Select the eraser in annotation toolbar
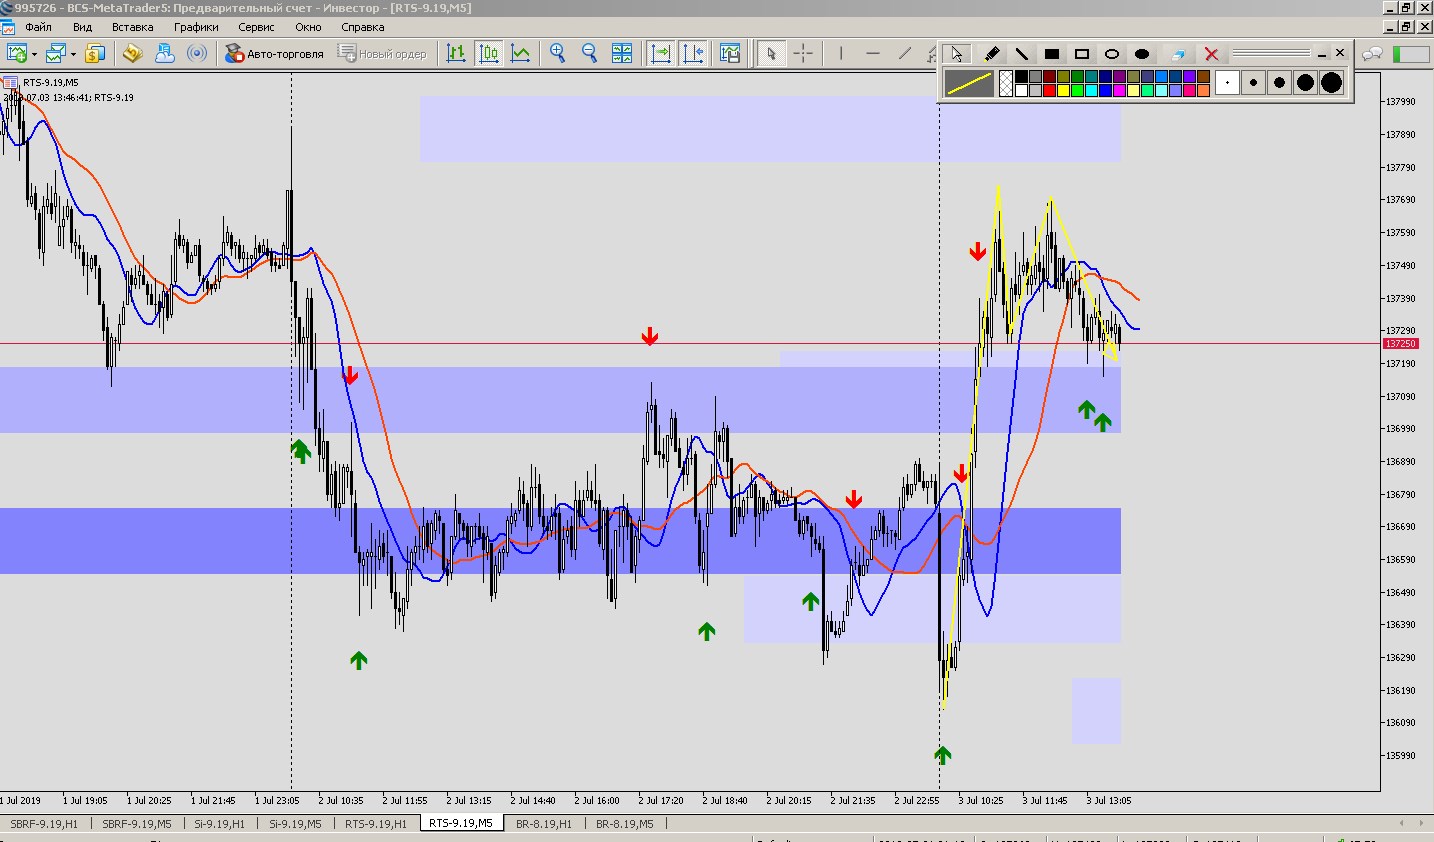Screen dimensions: 1434x842 (x=1177, y=54)
